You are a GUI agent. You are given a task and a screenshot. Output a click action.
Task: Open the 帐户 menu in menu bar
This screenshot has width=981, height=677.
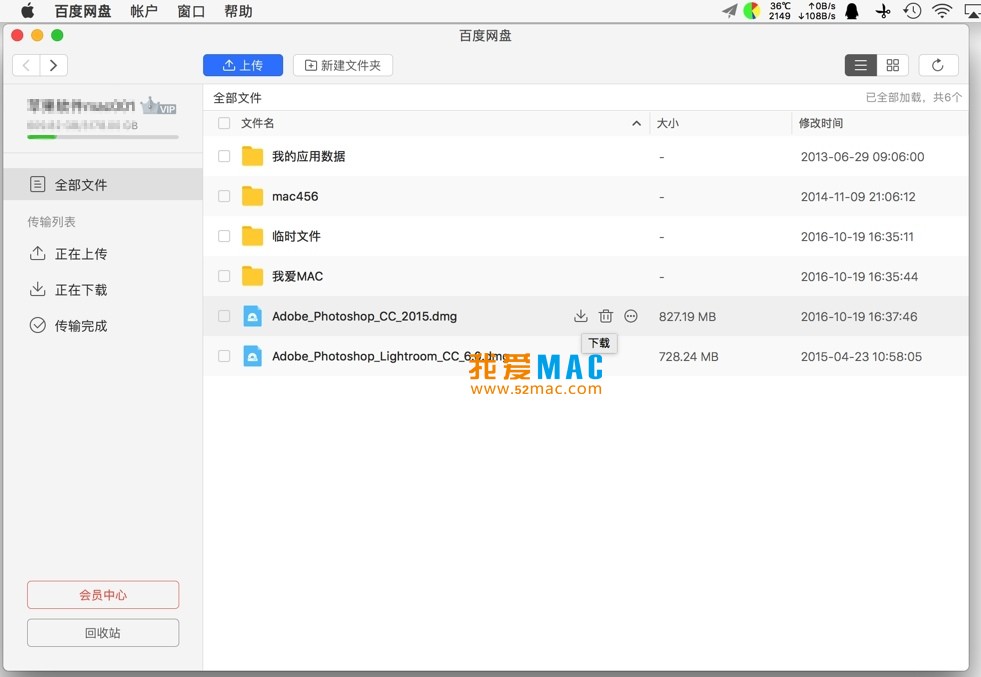pos(144,11)
